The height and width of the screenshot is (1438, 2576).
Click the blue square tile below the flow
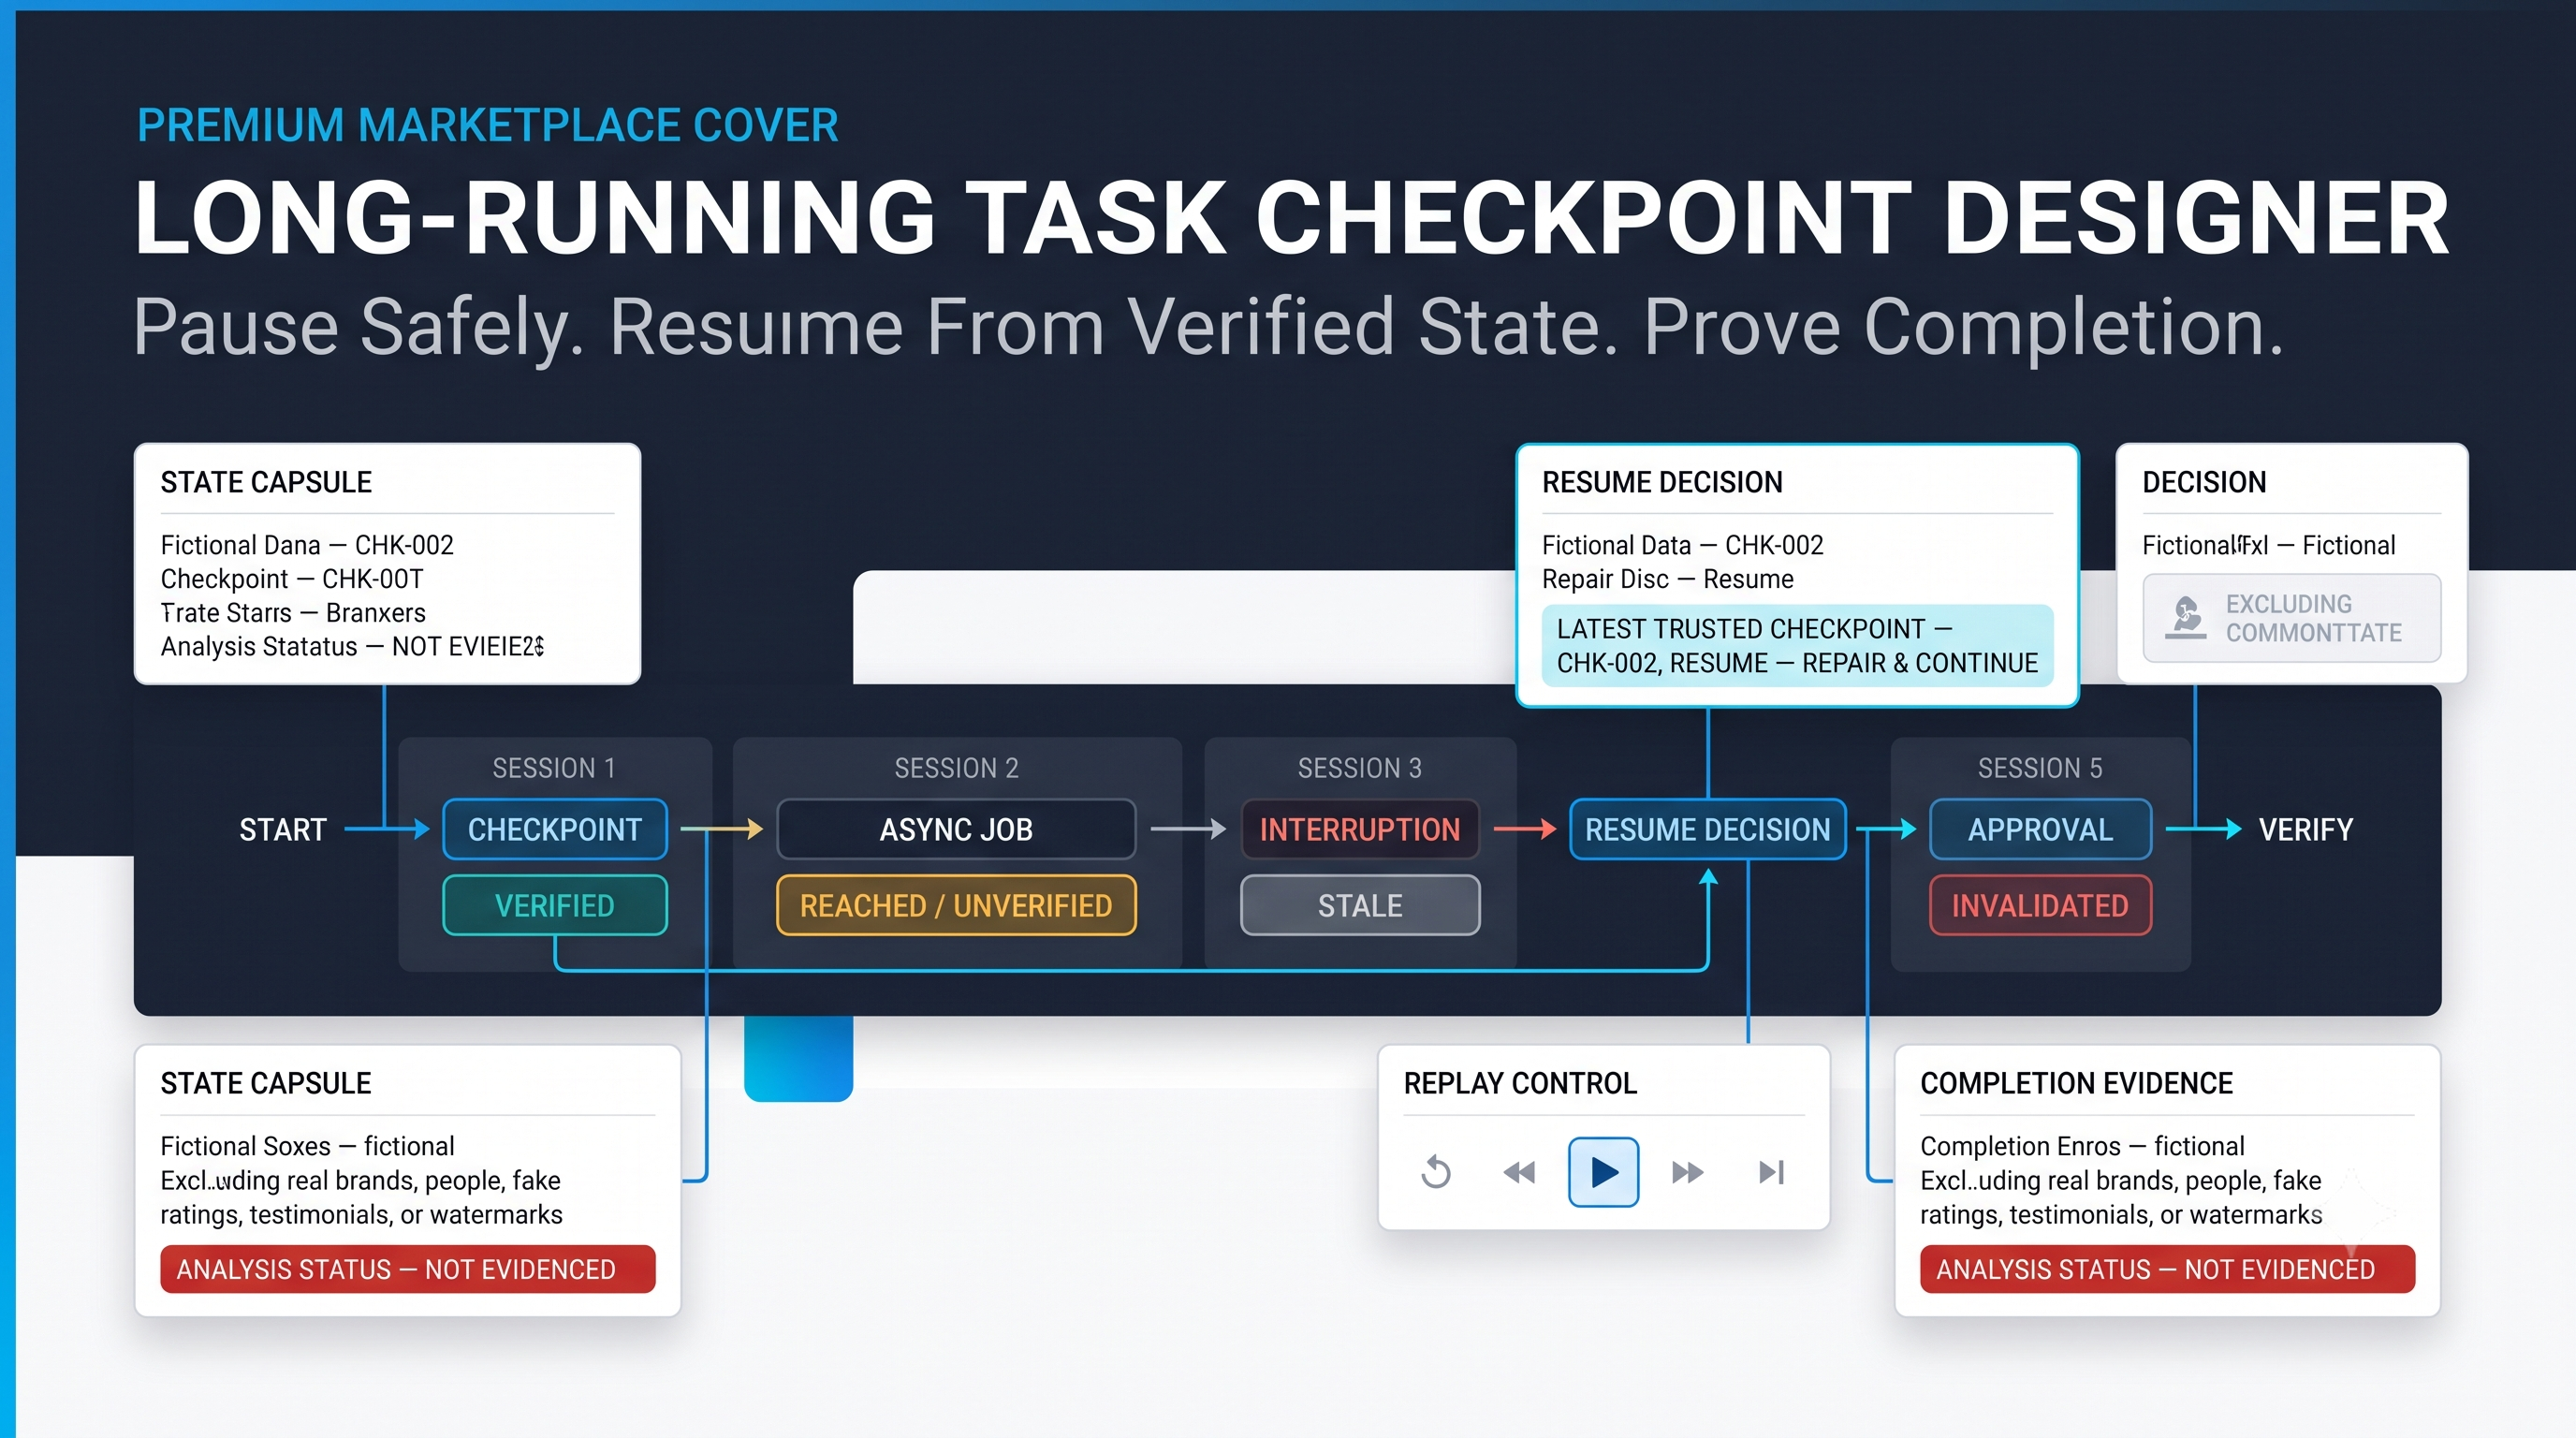pyautogui.click(x=798, y=1058)
